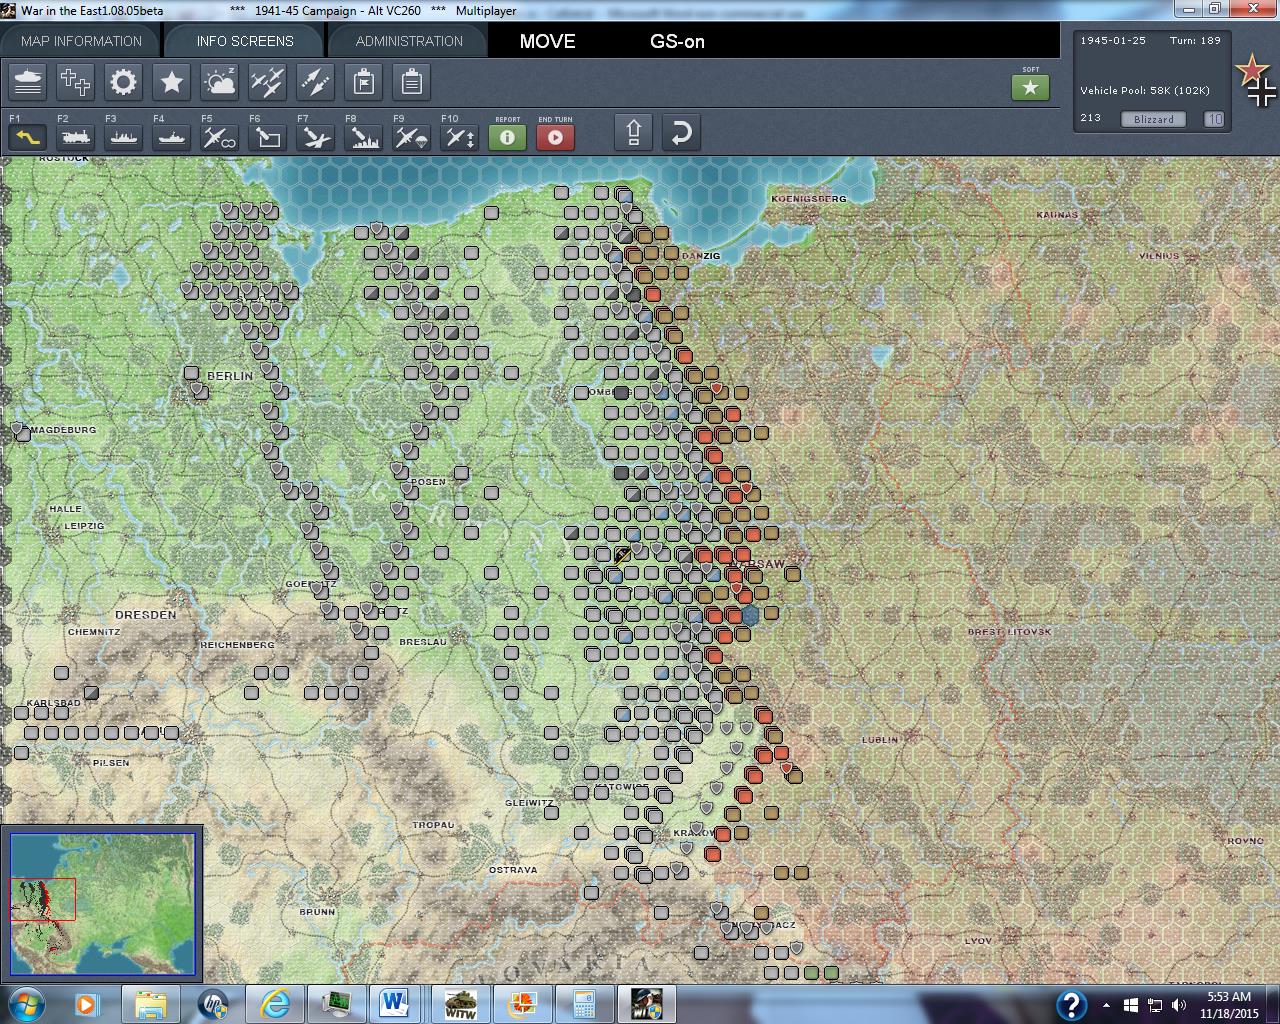The image size is (1280, 1024).
Task: Open the losses screen with crosses icon
Action: pyautogui.click(x=76, y=82)
